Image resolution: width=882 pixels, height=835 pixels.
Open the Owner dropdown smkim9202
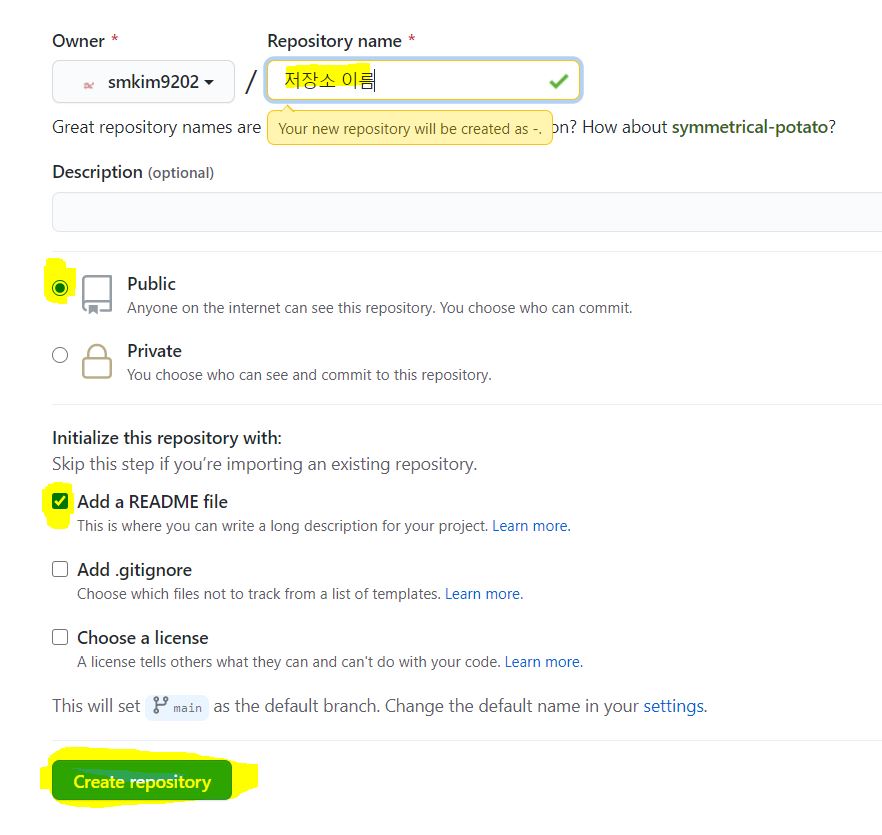(x=143, y=82)
